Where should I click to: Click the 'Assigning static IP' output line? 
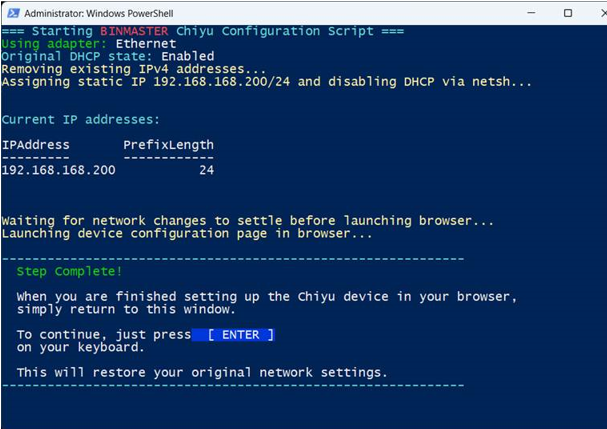[x=267, y=82]
